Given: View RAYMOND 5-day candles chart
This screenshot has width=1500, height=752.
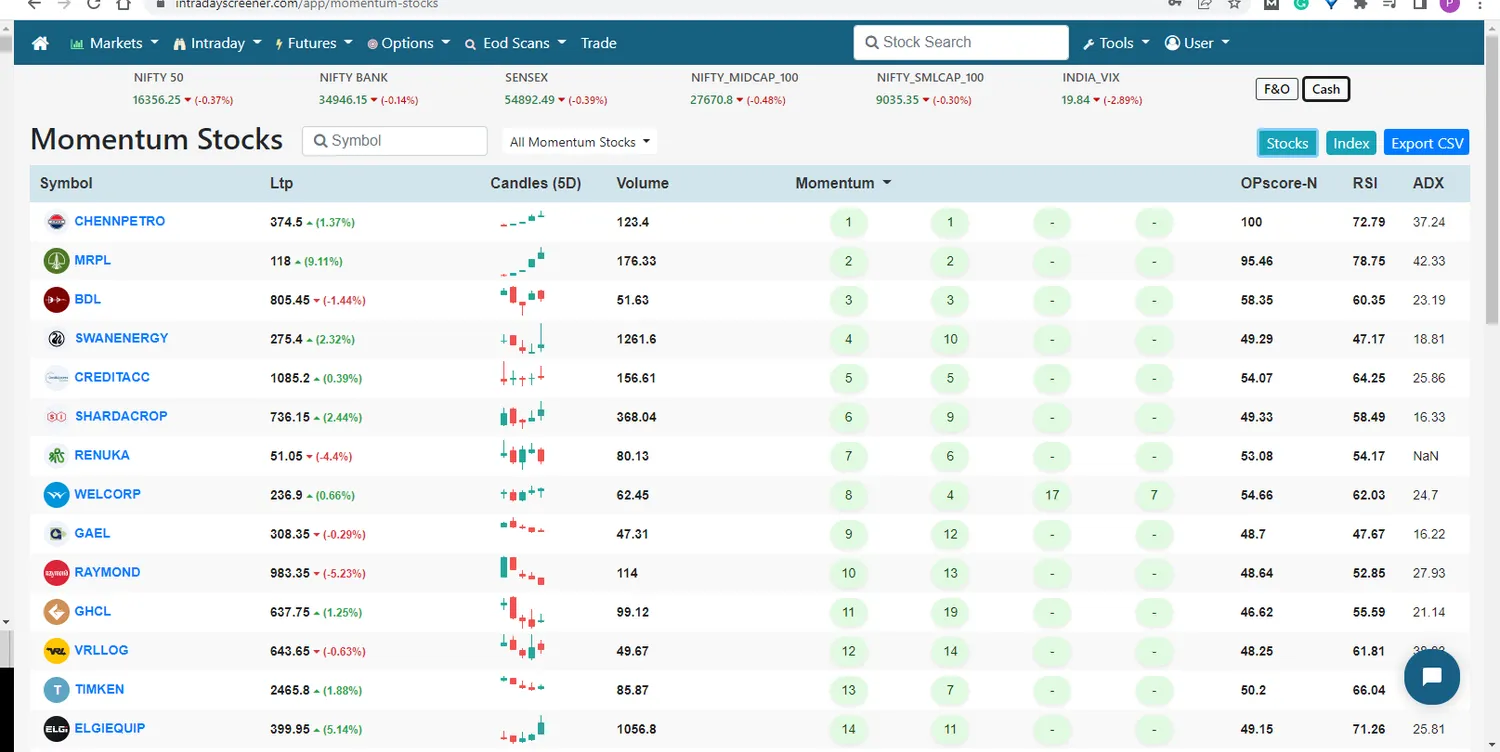Looking at the screenshot, I should click(522, 573).
